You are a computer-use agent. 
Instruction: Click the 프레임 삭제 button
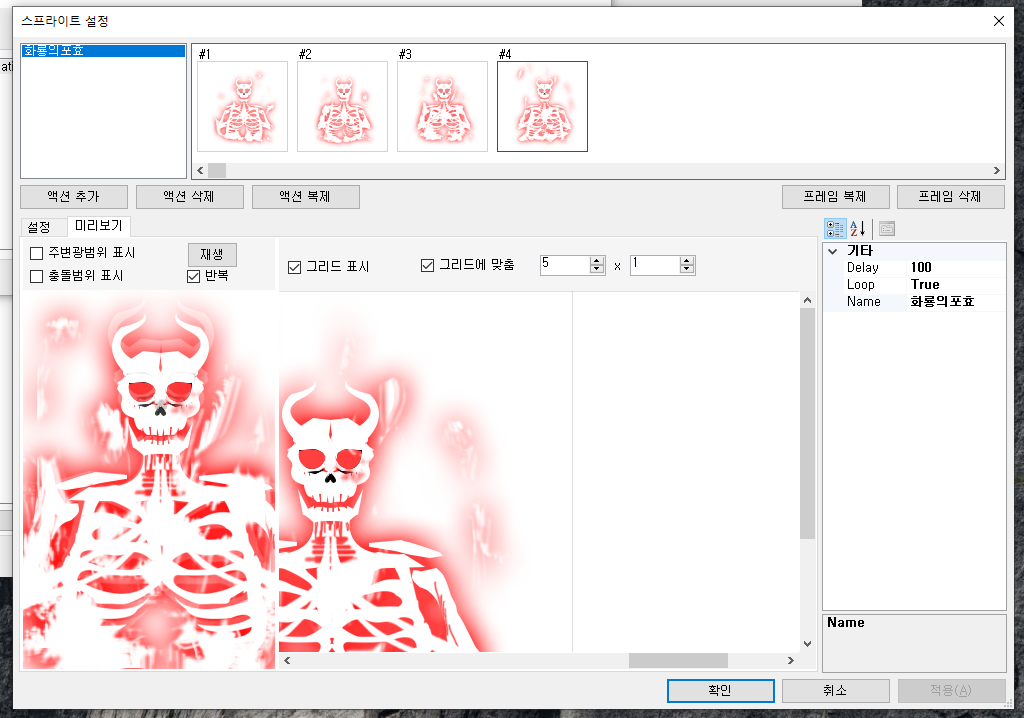951,197
